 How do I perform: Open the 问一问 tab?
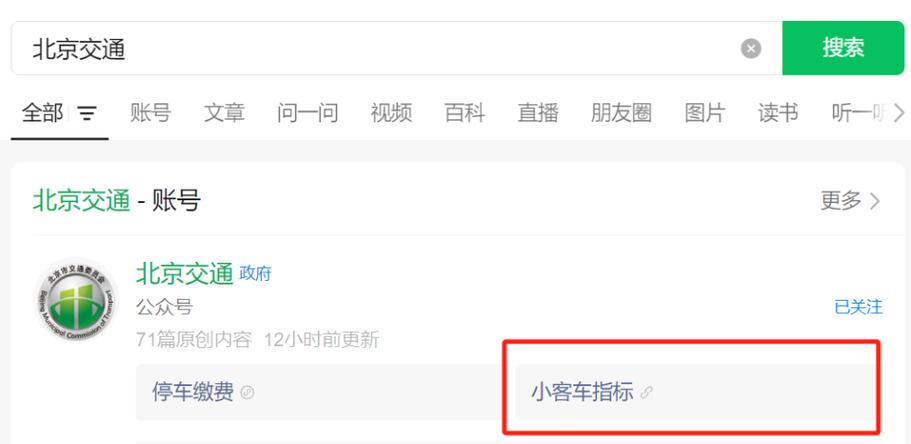(x=307, y=113)
